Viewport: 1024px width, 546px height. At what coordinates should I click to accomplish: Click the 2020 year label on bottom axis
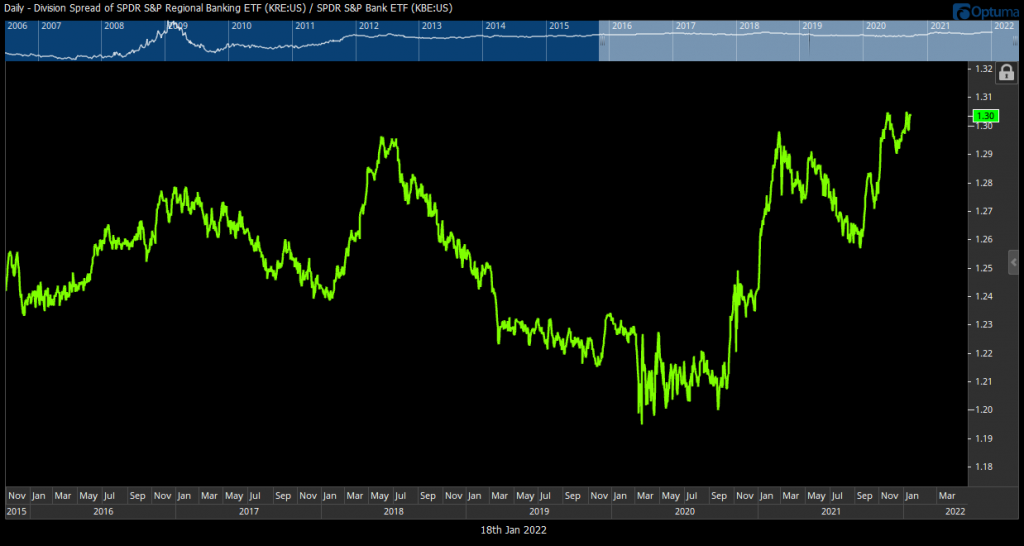click(684, 511)
